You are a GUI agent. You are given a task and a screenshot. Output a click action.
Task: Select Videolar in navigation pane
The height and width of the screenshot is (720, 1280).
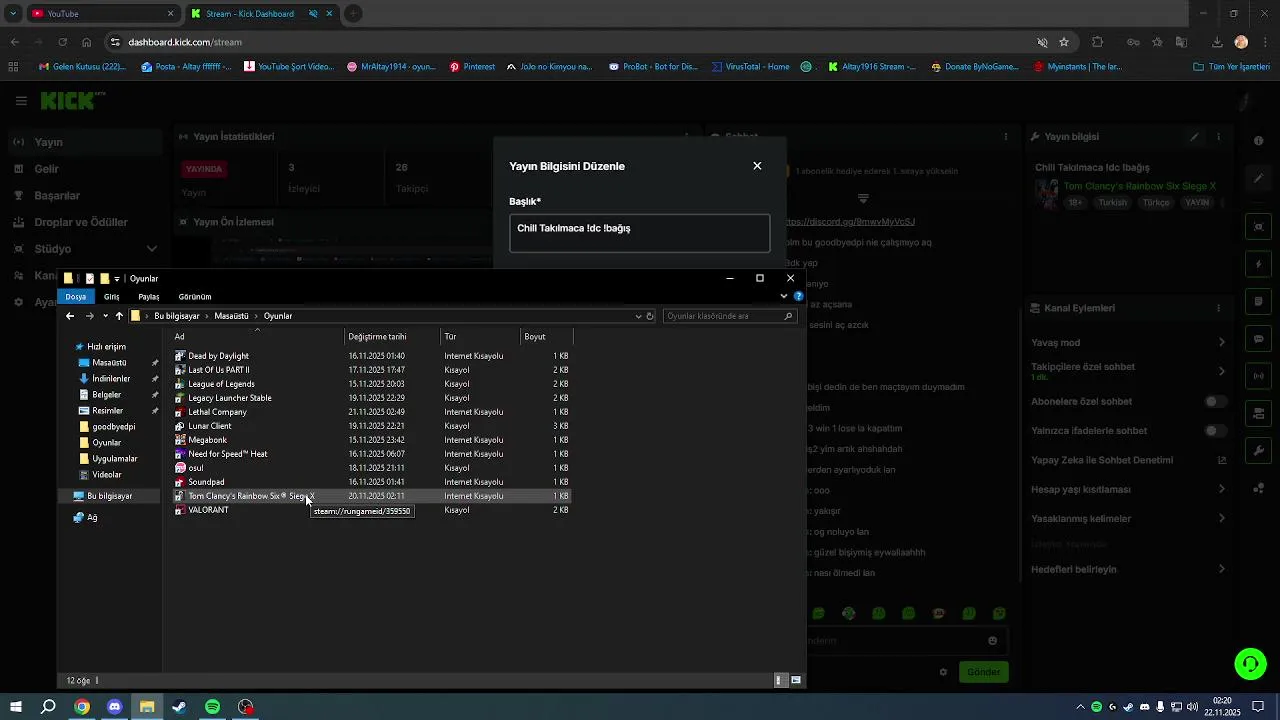(106, 475)
